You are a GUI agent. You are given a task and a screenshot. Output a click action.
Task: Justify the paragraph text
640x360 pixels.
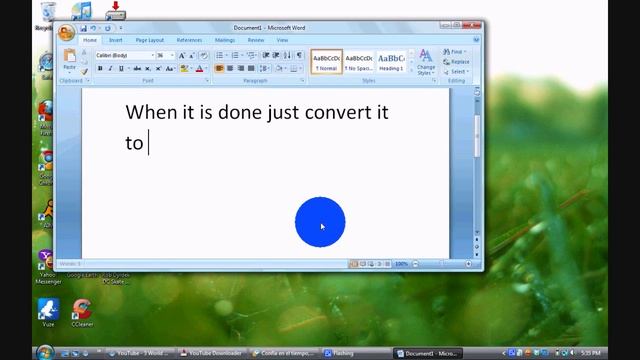[251, 69]
